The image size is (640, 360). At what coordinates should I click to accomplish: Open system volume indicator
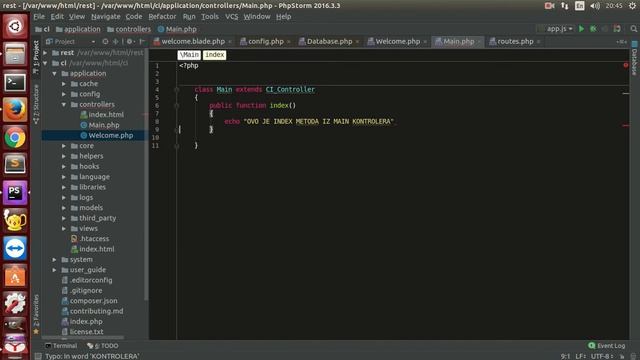pos(595,6)
